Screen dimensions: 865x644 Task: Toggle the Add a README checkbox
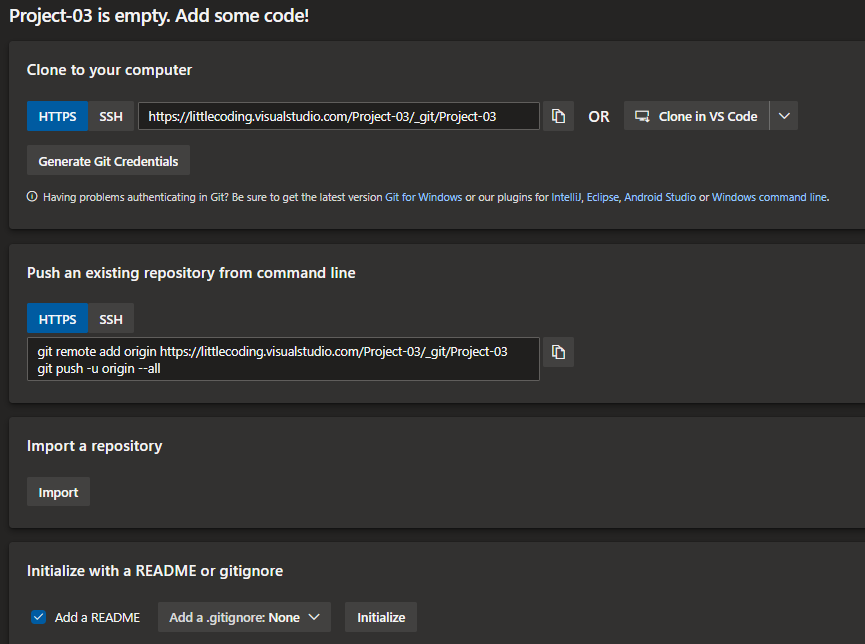[x=39, y=617]
